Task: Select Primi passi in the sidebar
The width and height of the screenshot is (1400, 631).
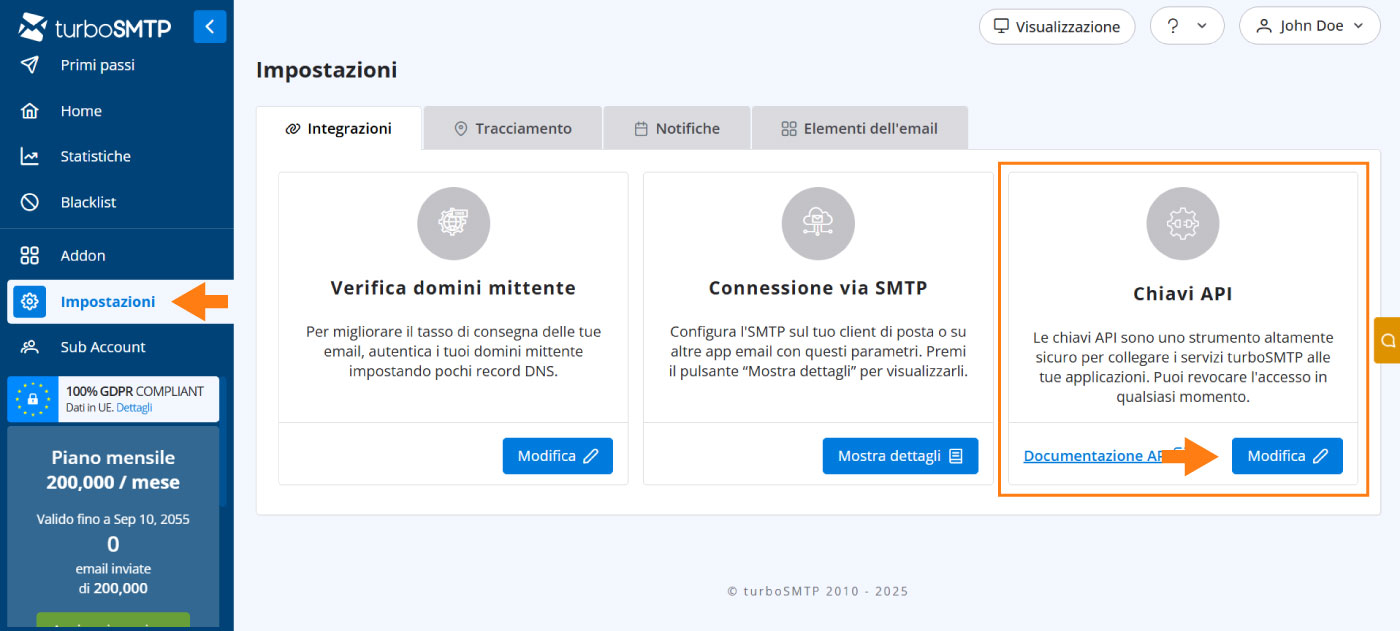Action: (97, 65)
